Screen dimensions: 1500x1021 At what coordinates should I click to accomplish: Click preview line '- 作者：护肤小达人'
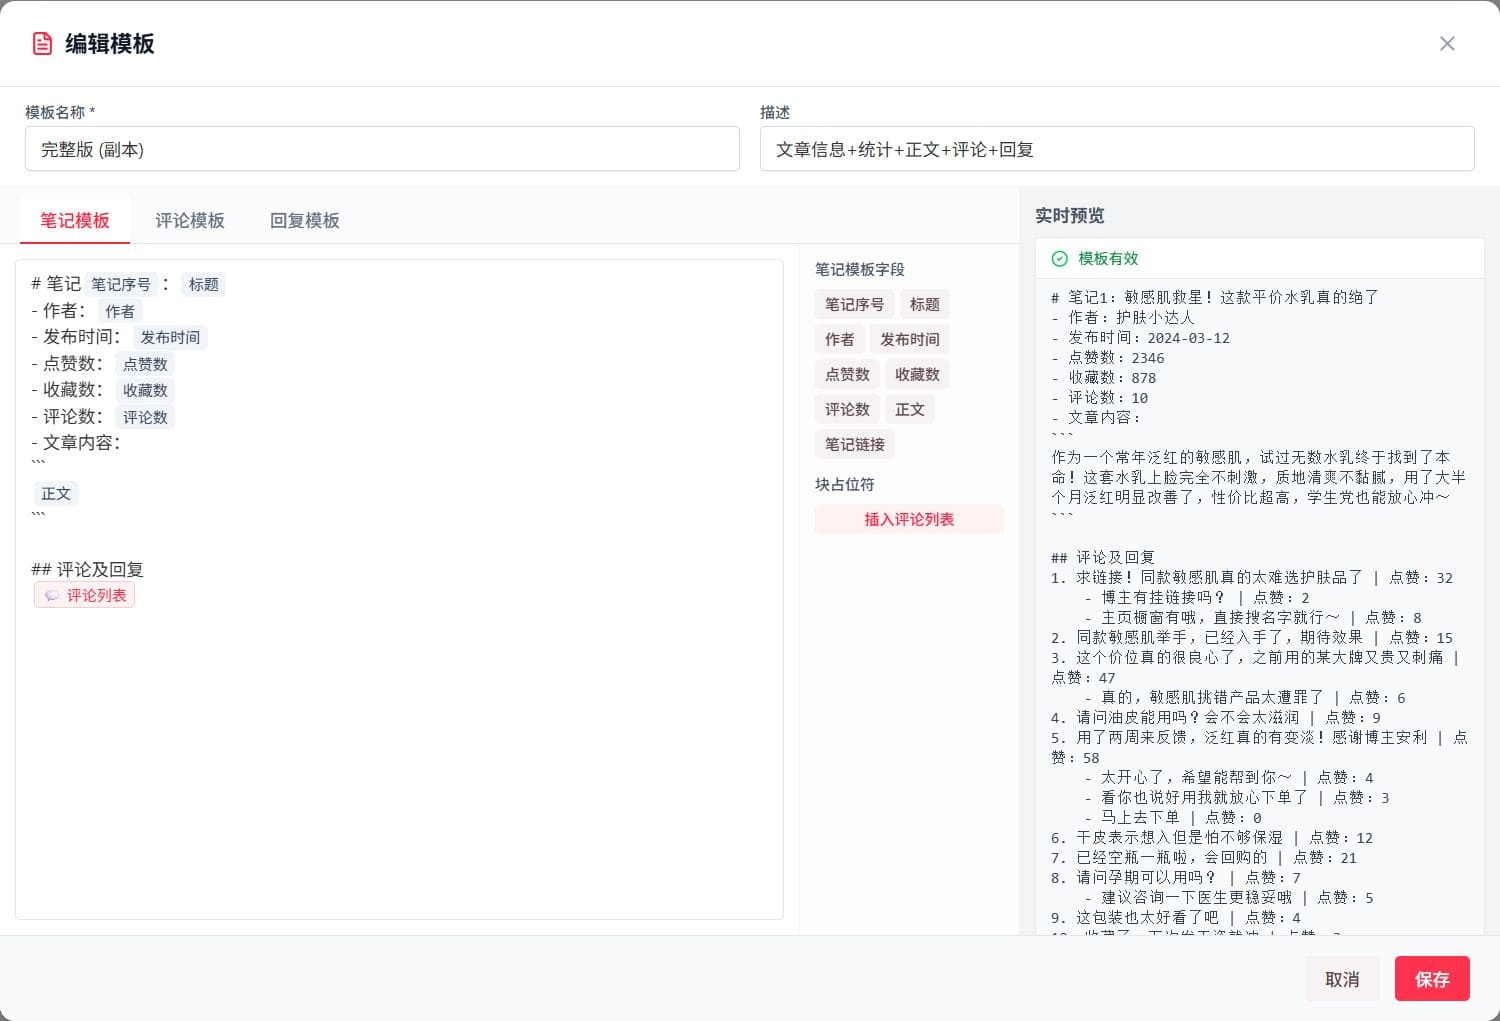(x=1123, y=317)
